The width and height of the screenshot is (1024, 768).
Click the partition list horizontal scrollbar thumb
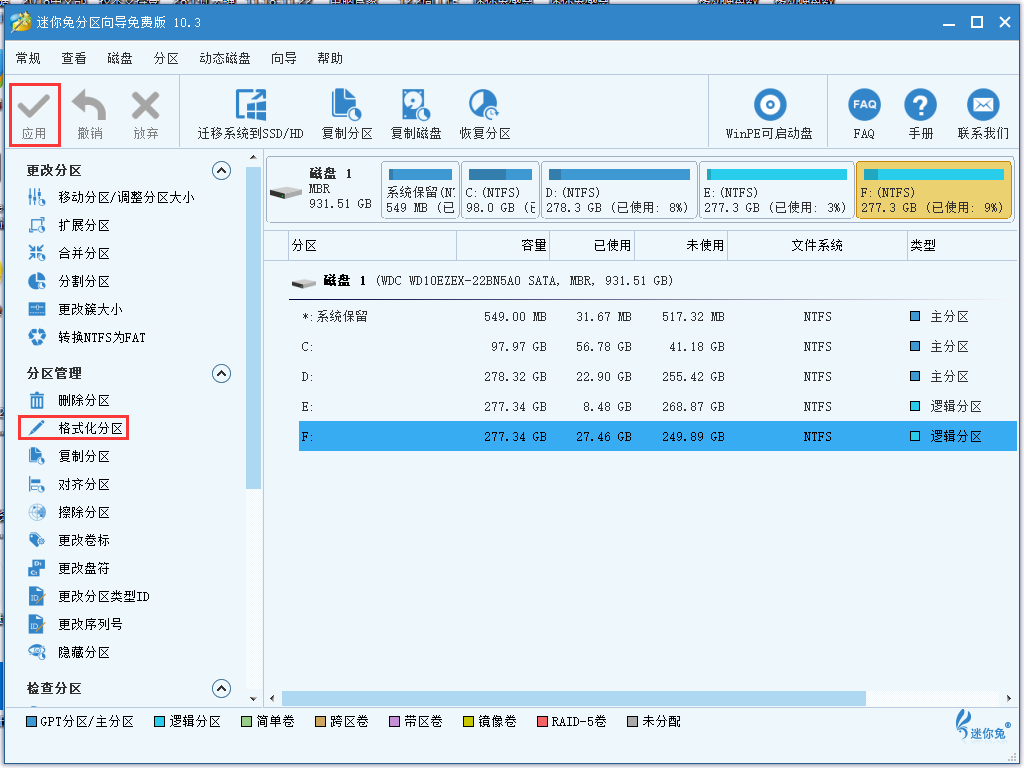pyautogui.click(x=574, y=698)
